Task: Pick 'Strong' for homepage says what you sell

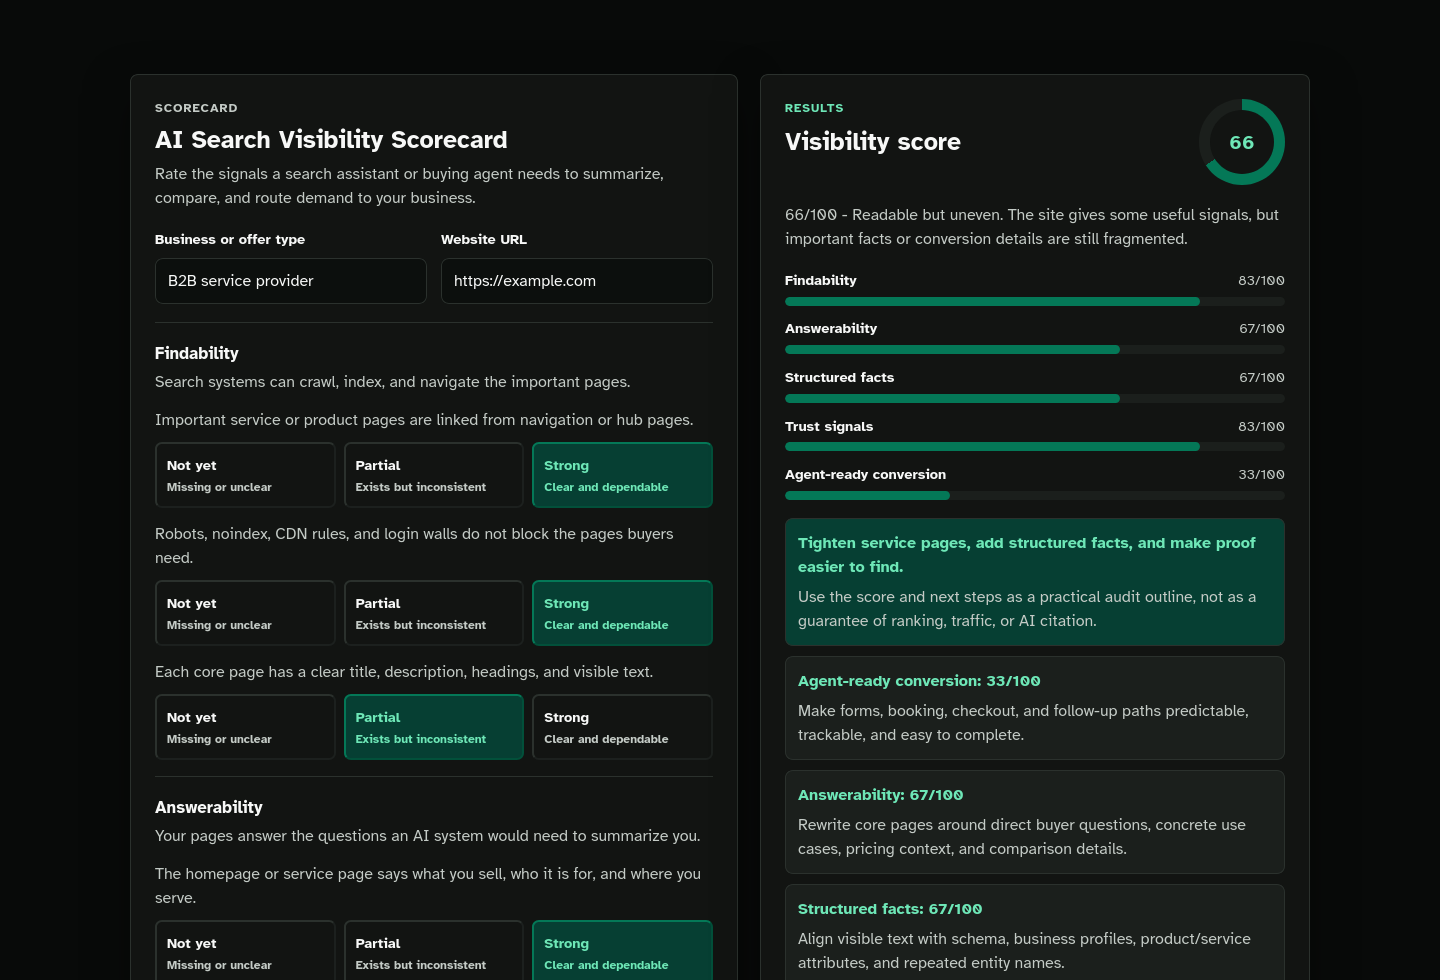Action: (622, 951)
